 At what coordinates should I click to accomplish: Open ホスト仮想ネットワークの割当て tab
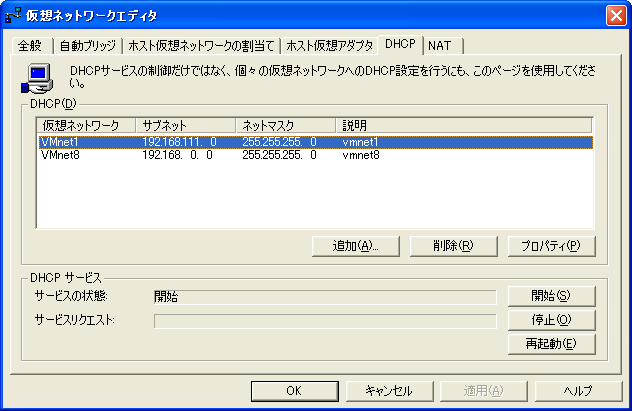point(201,46)
